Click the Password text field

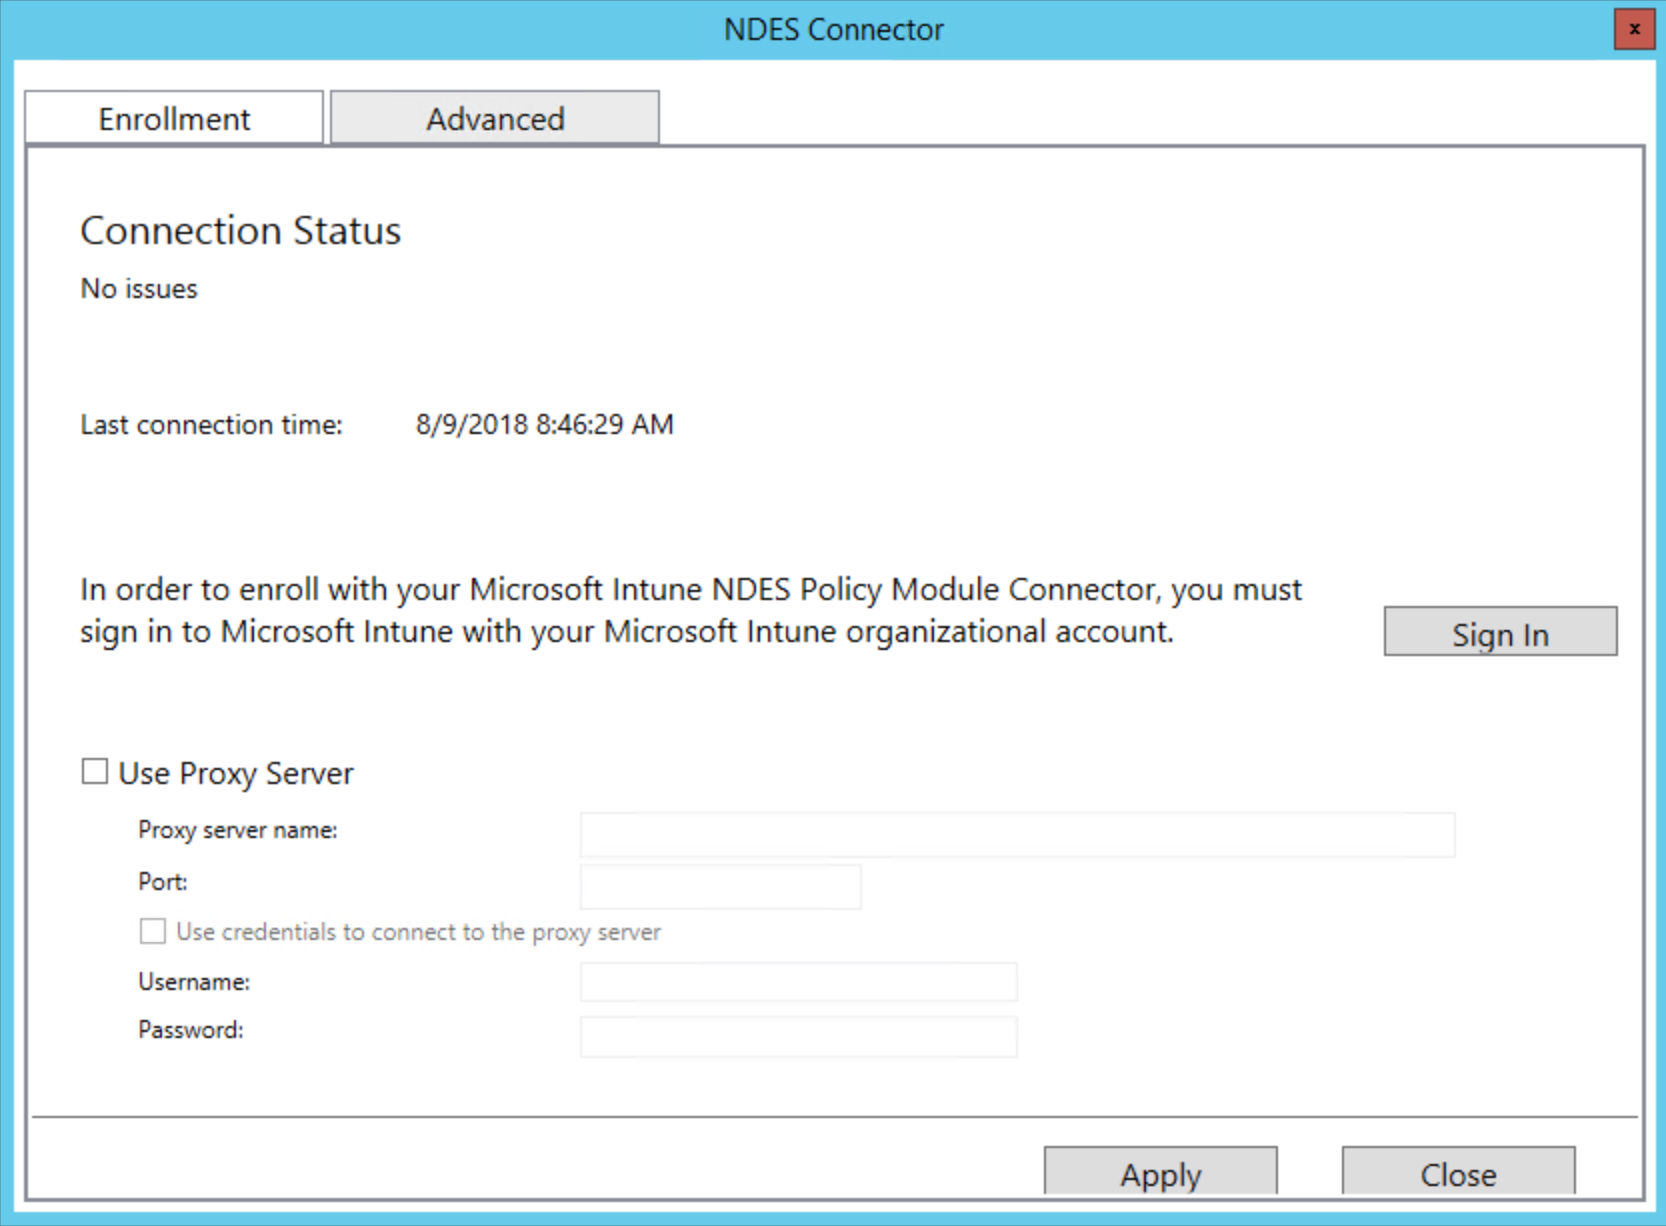pos(798,1036)
